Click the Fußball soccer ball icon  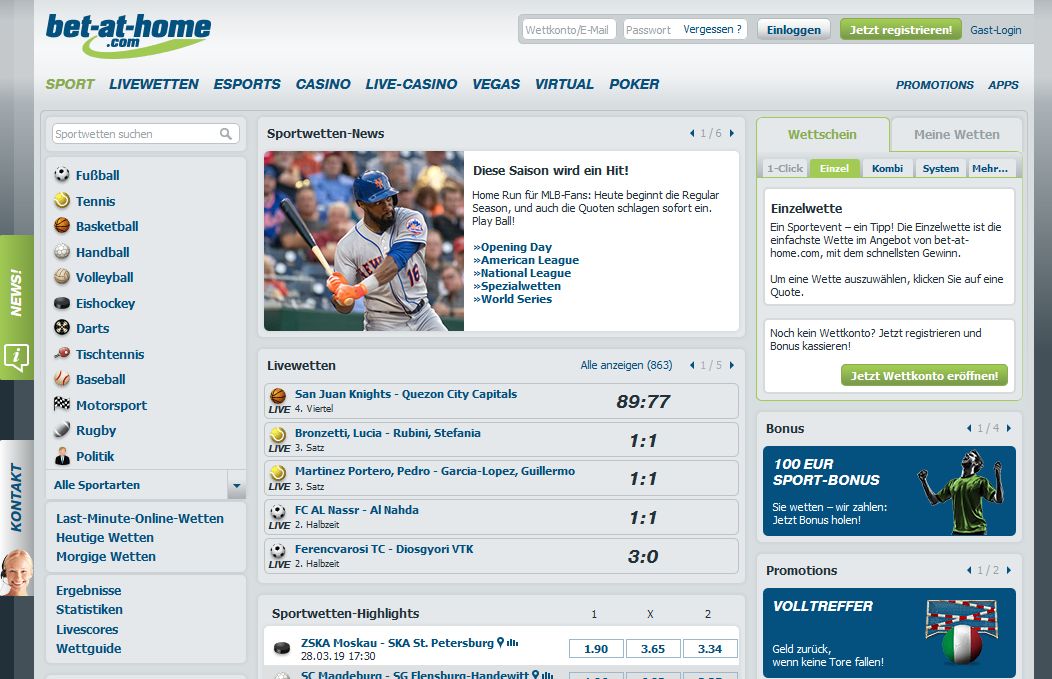pos(62,174)
